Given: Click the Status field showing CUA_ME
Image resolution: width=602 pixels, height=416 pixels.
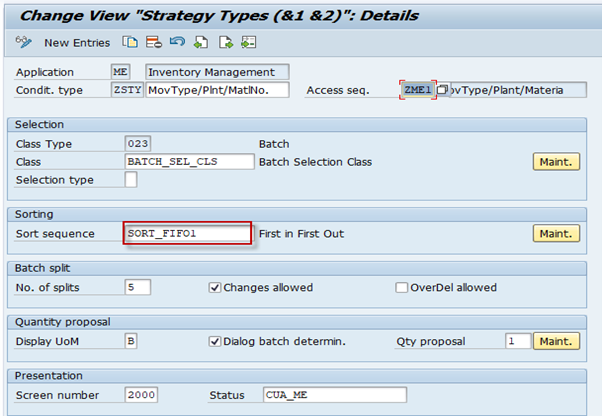Looking at the screenshot, I should (x=335, y=395).
